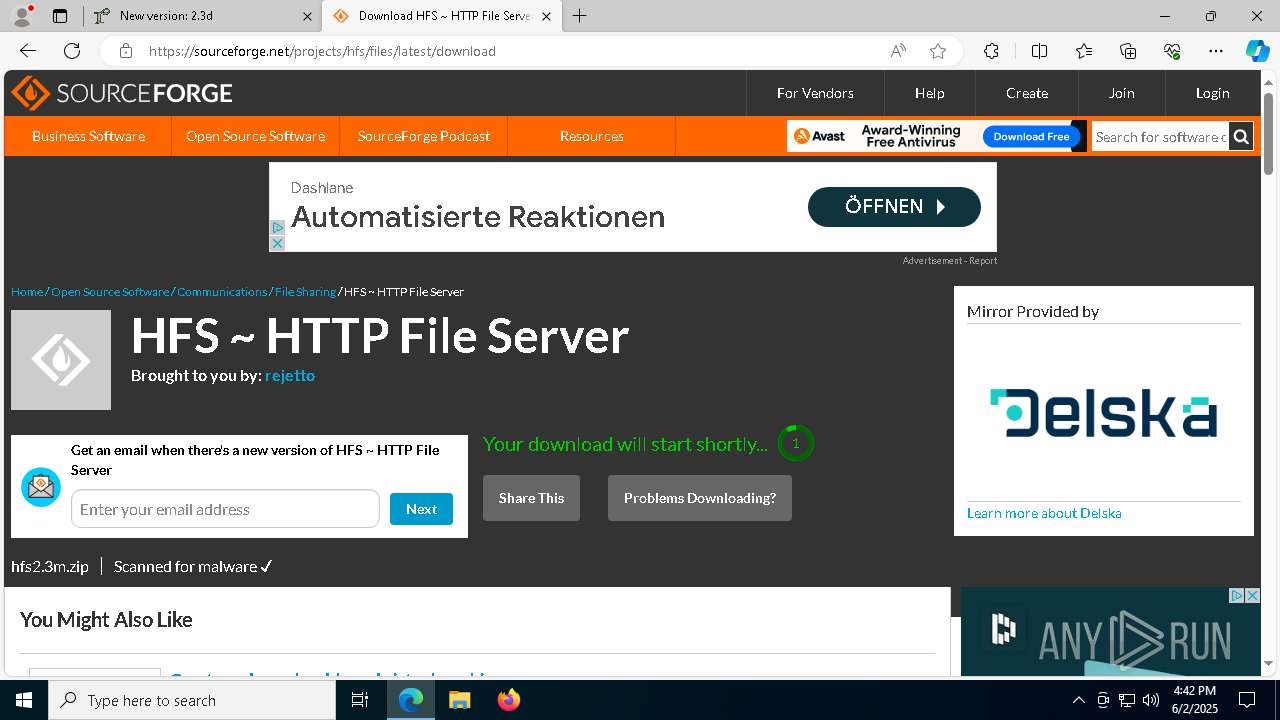This screenshot has width=1280, height=720.
Task: Click For Vendors in top navigation
Action: (815, 93)
